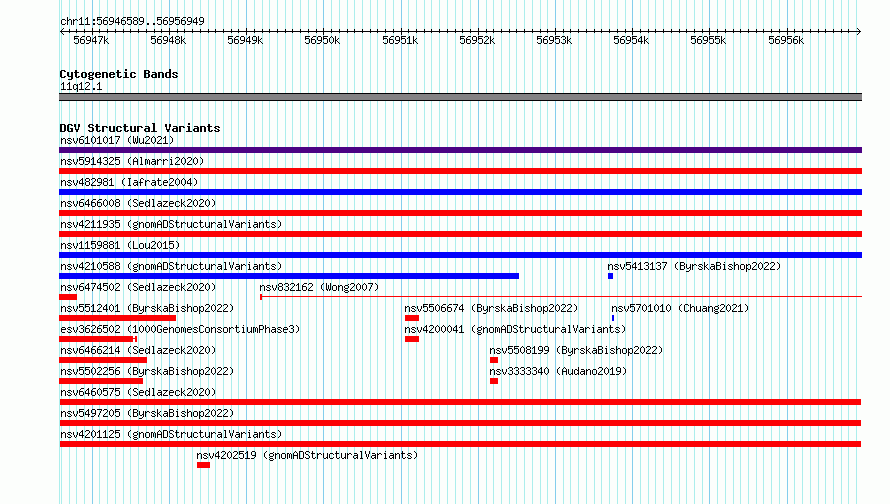Click the 56950k ruler position

[322, 40]
